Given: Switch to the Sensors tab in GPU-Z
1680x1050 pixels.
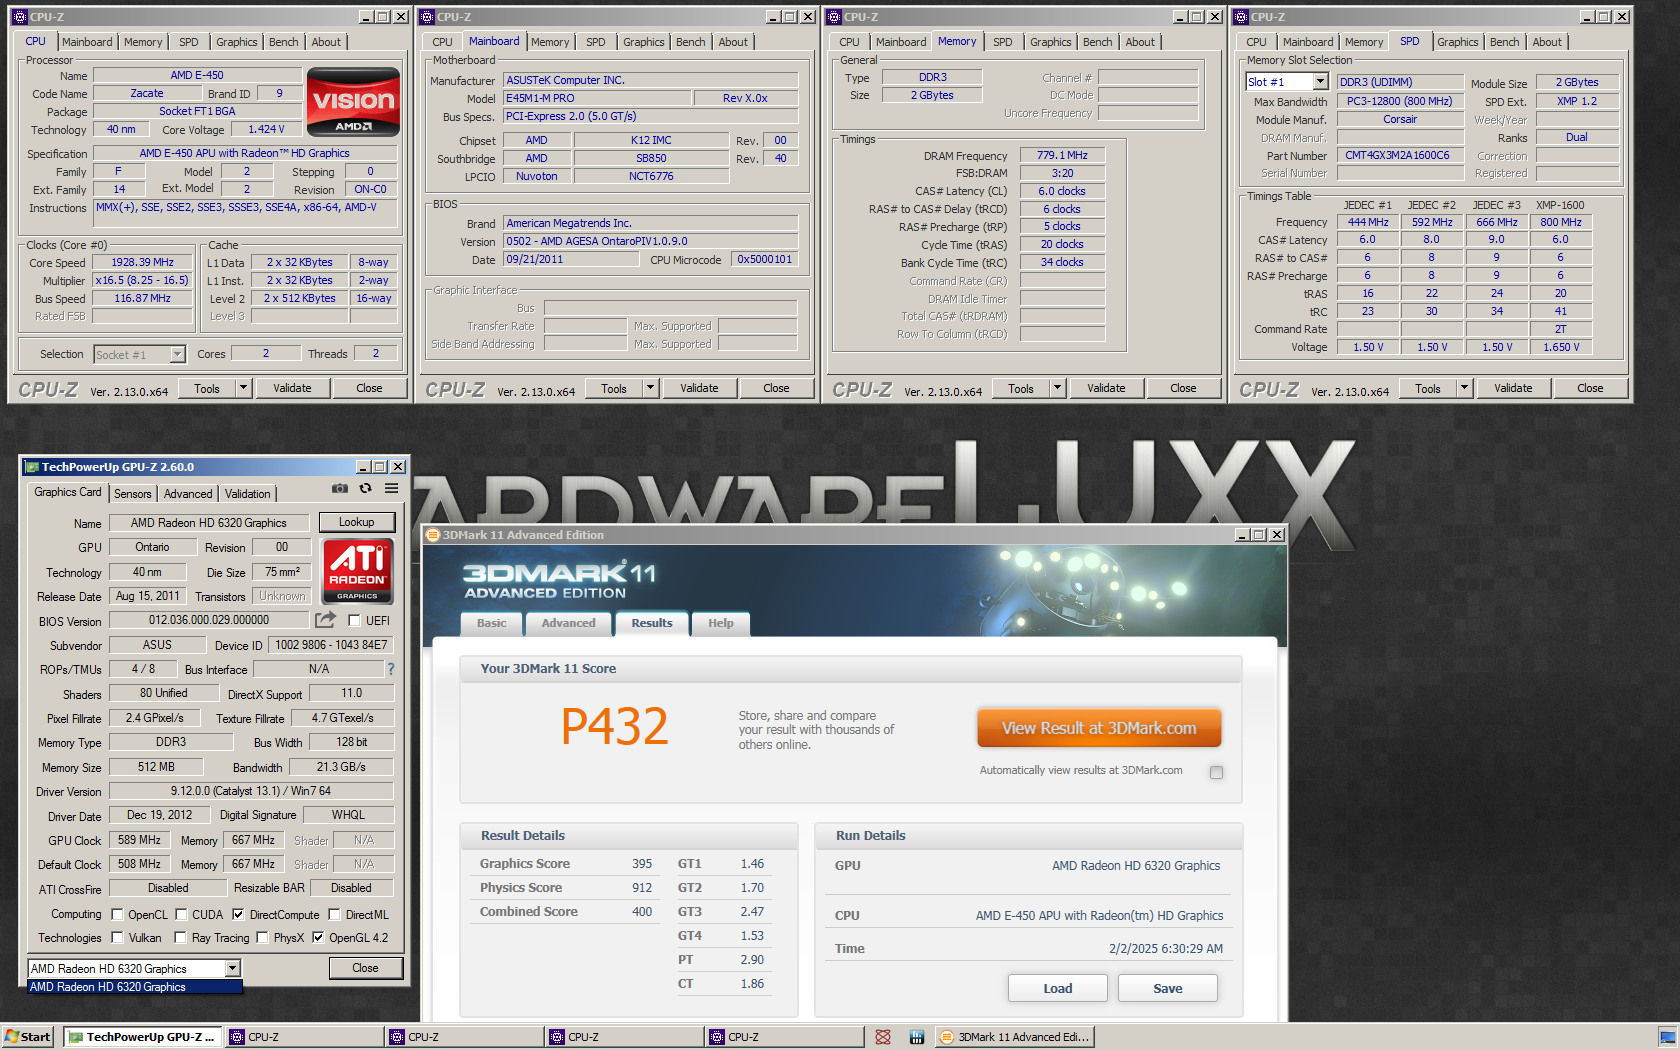Looking at the screenshot, I should click(133, 494).
